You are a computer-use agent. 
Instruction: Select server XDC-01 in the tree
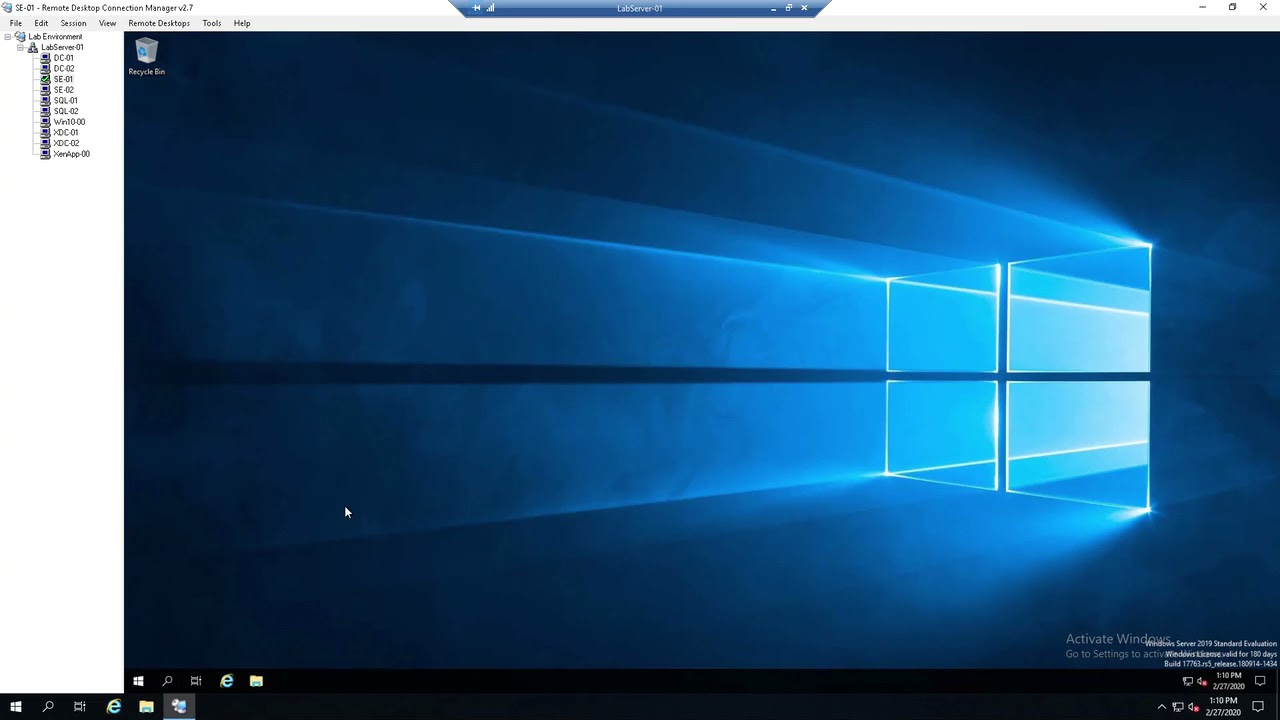tap(65, 133)
